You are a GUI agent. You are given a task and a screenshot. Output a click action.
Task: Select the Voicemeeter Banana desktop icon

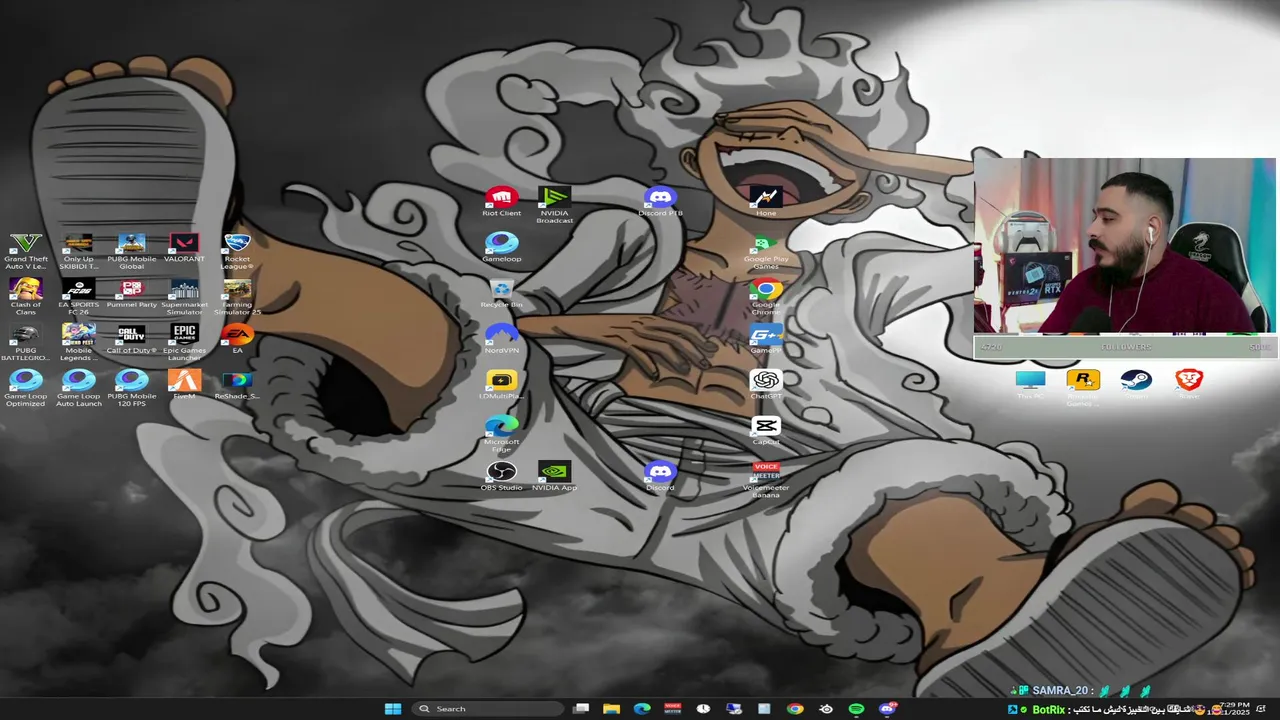point(766,480)
